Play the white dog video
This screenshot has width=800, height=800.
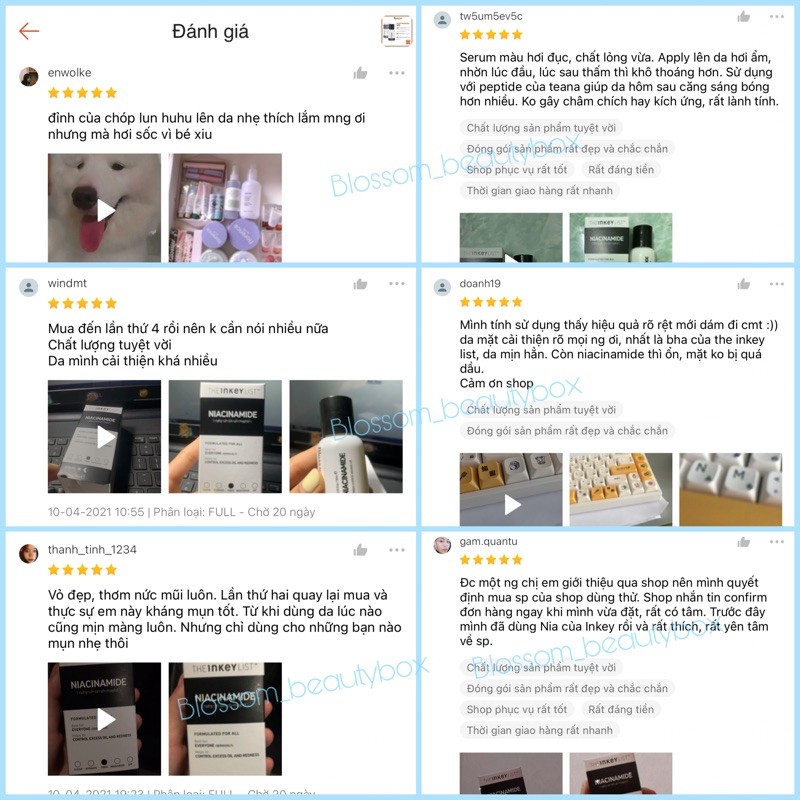pyautogui.click(x=105, y=208)
